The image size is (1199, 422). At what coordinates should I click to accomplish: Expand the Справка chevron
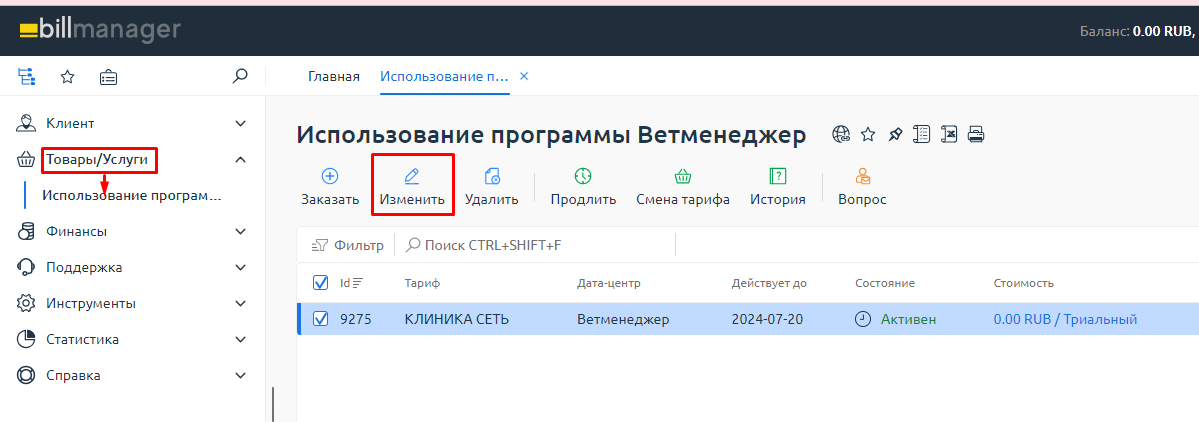click(x=241, y=375)
